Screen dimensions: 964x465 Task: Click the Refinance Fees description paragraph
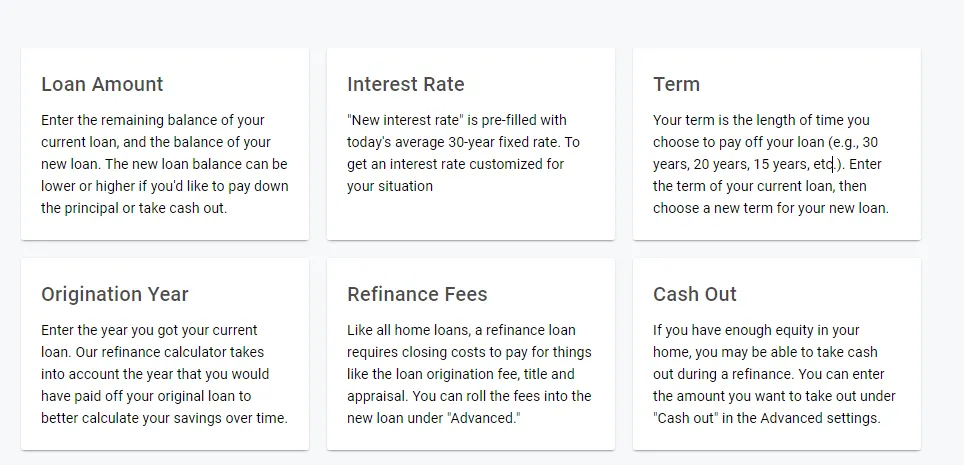(469, 374)
